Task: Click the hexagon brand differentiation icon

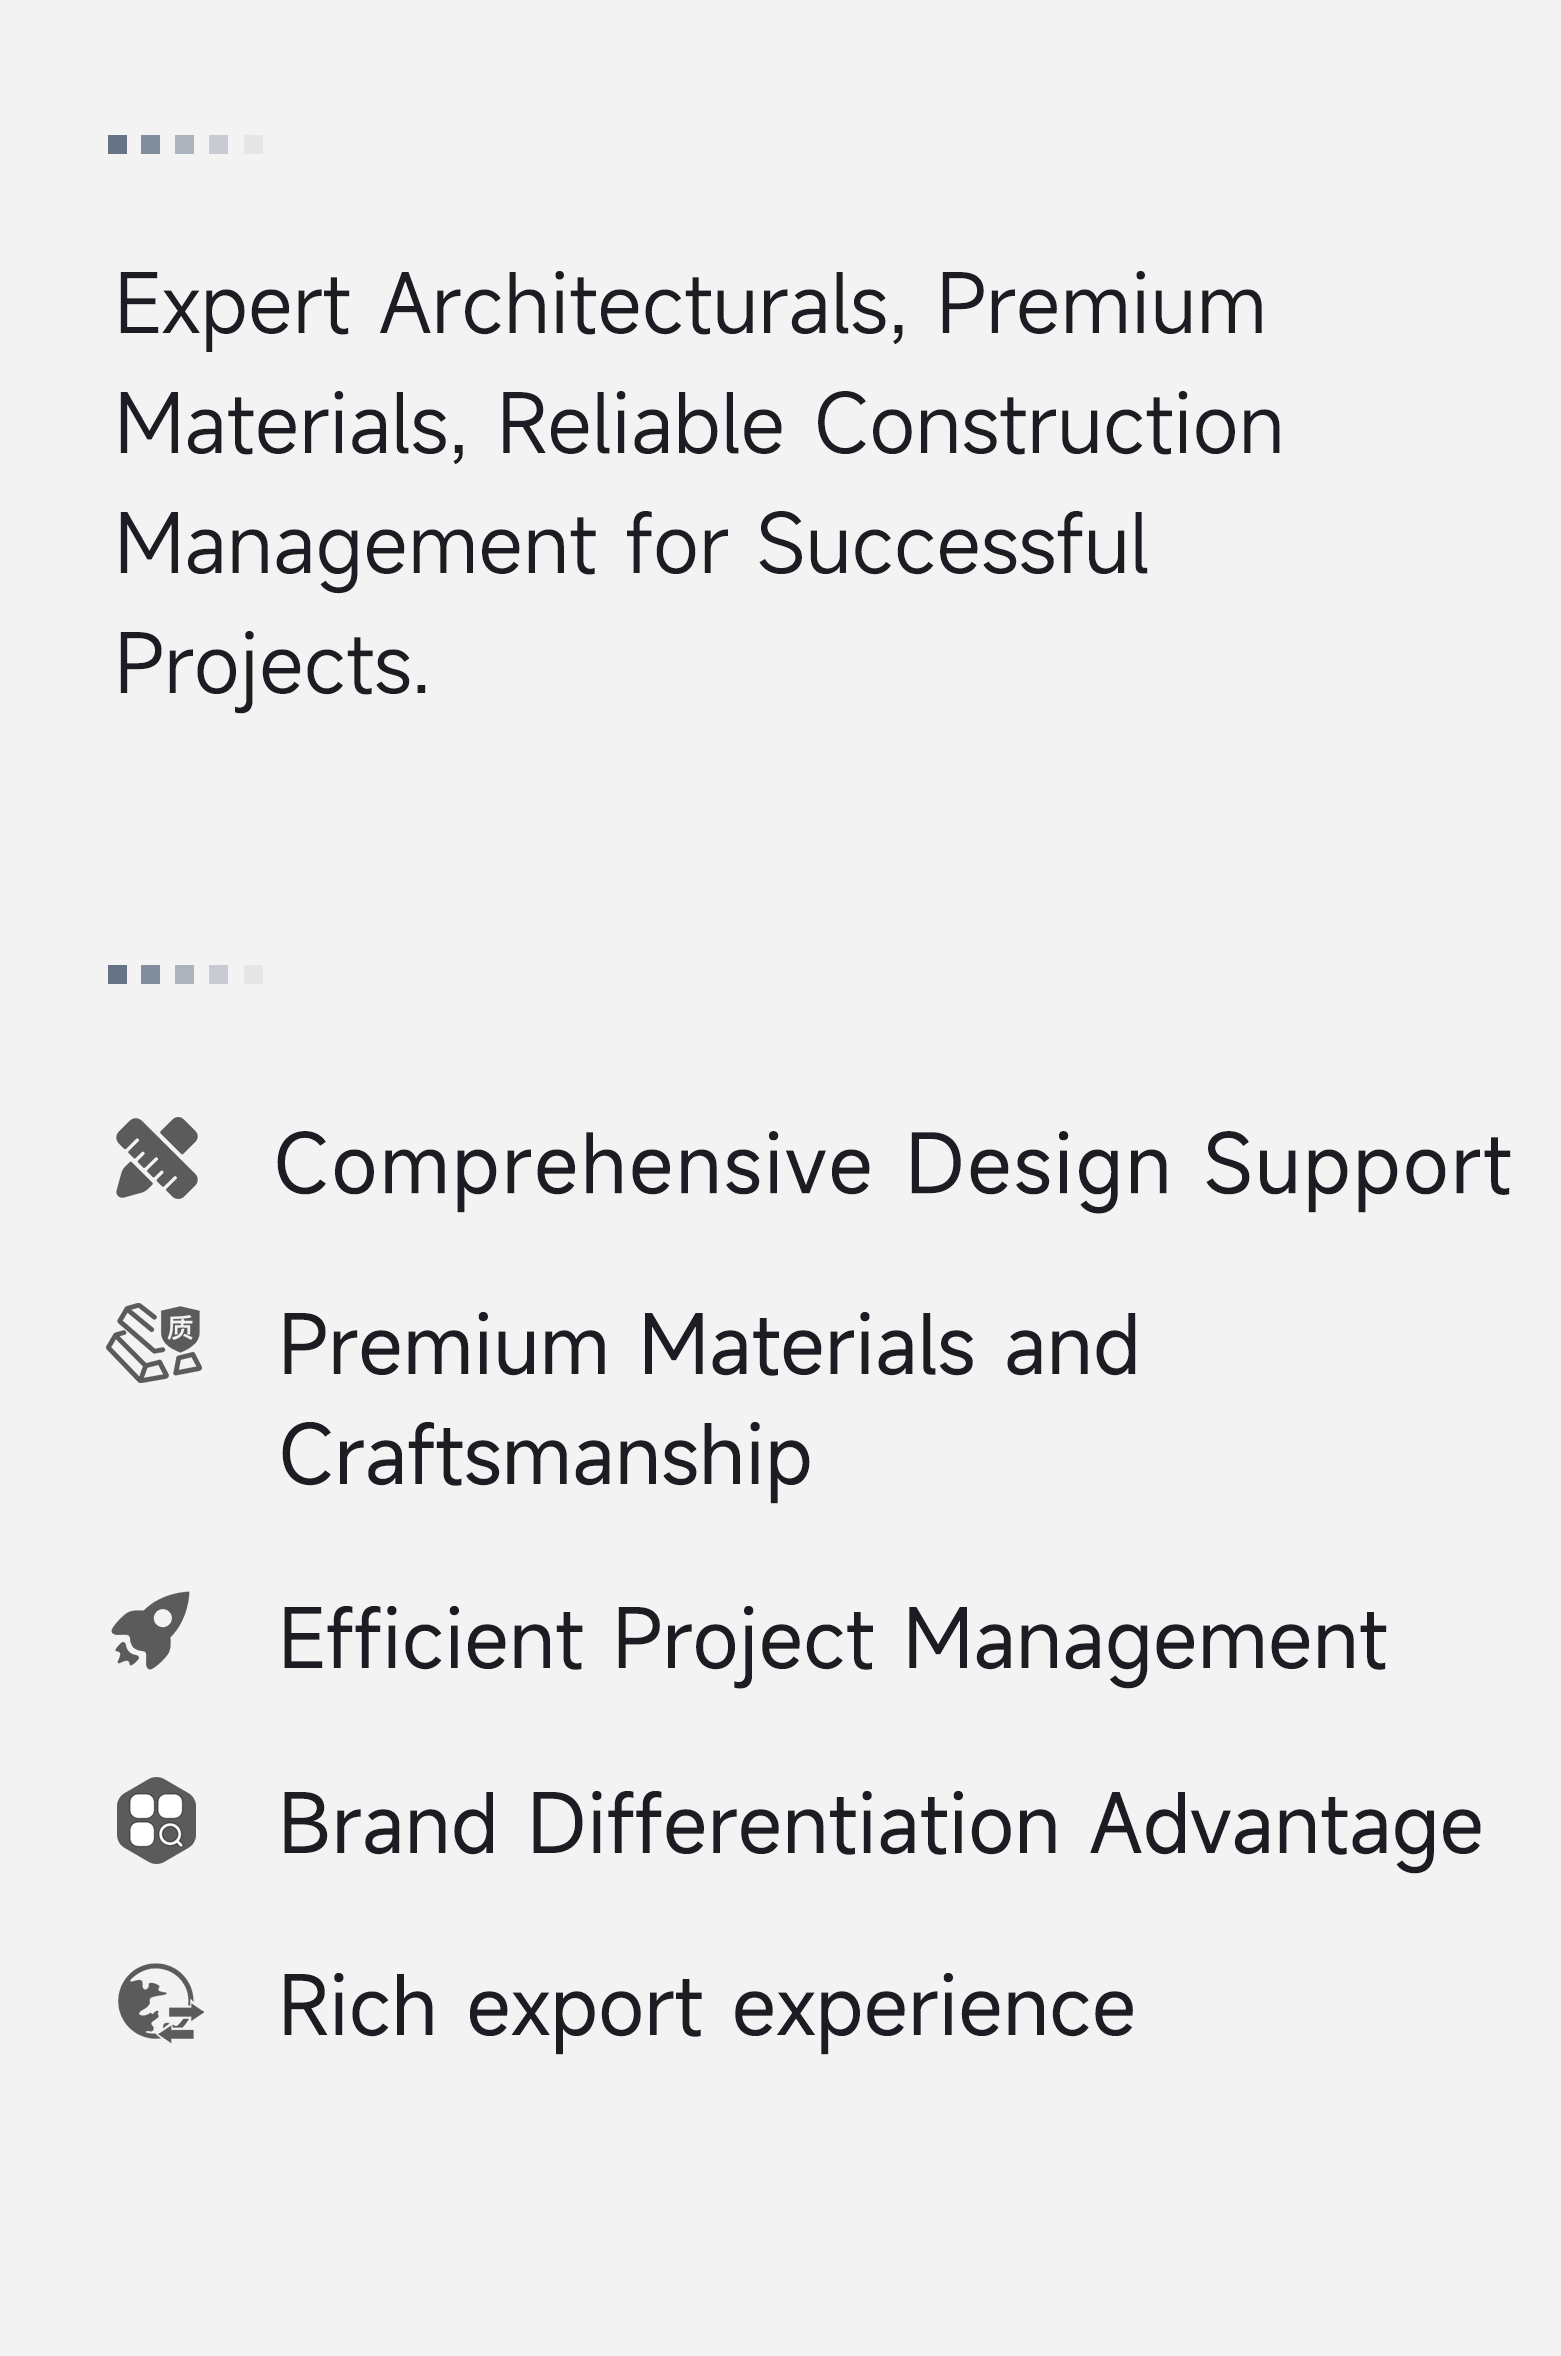Action: coord(156,1820)
